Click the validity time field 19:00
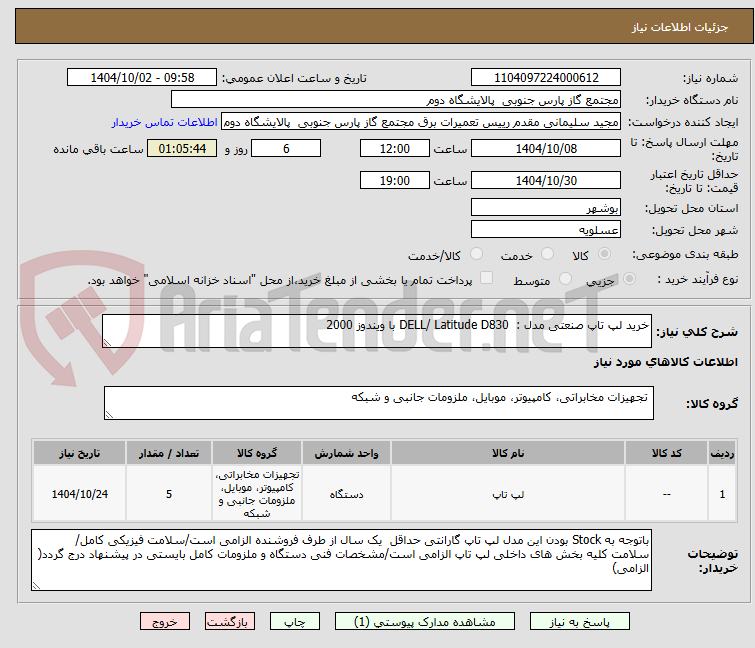The image size is (755, 648). [x=394, y=180]
